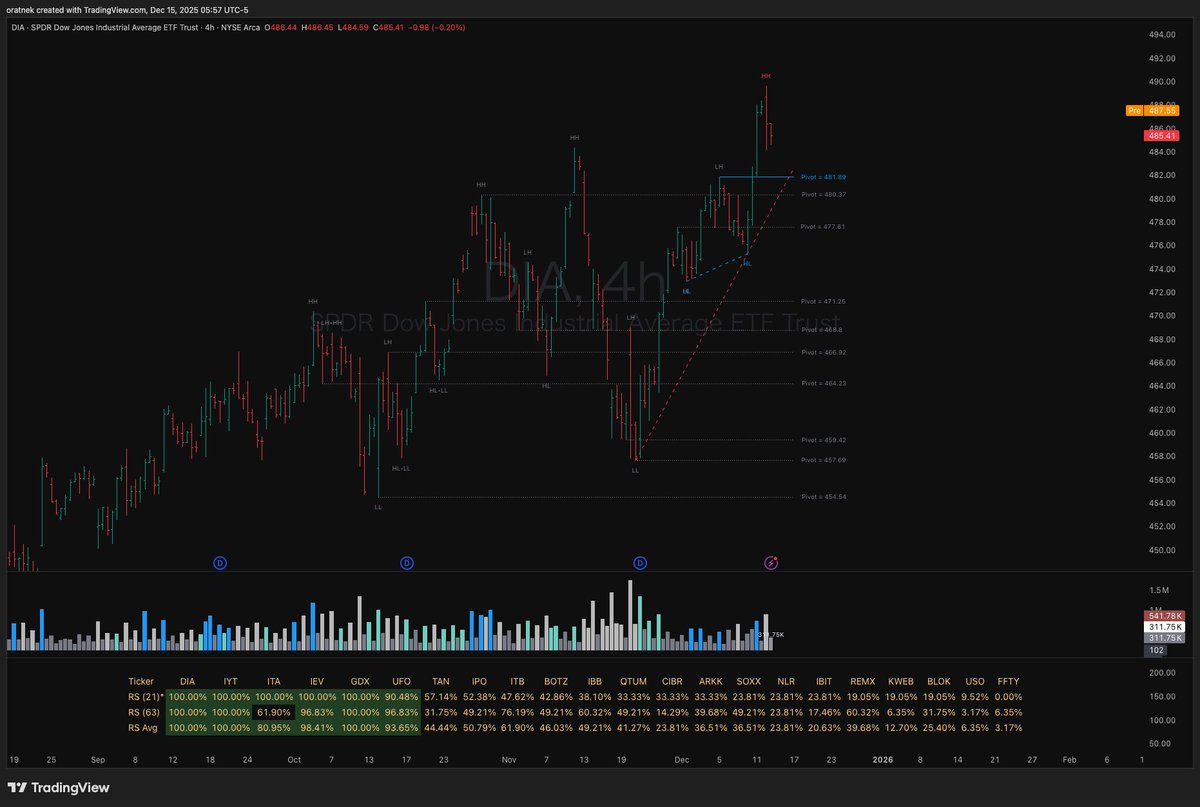This screenshot has width=1200, height=807.
Task: Click the 494.00 price axis label
Action: click(1161, 34)
